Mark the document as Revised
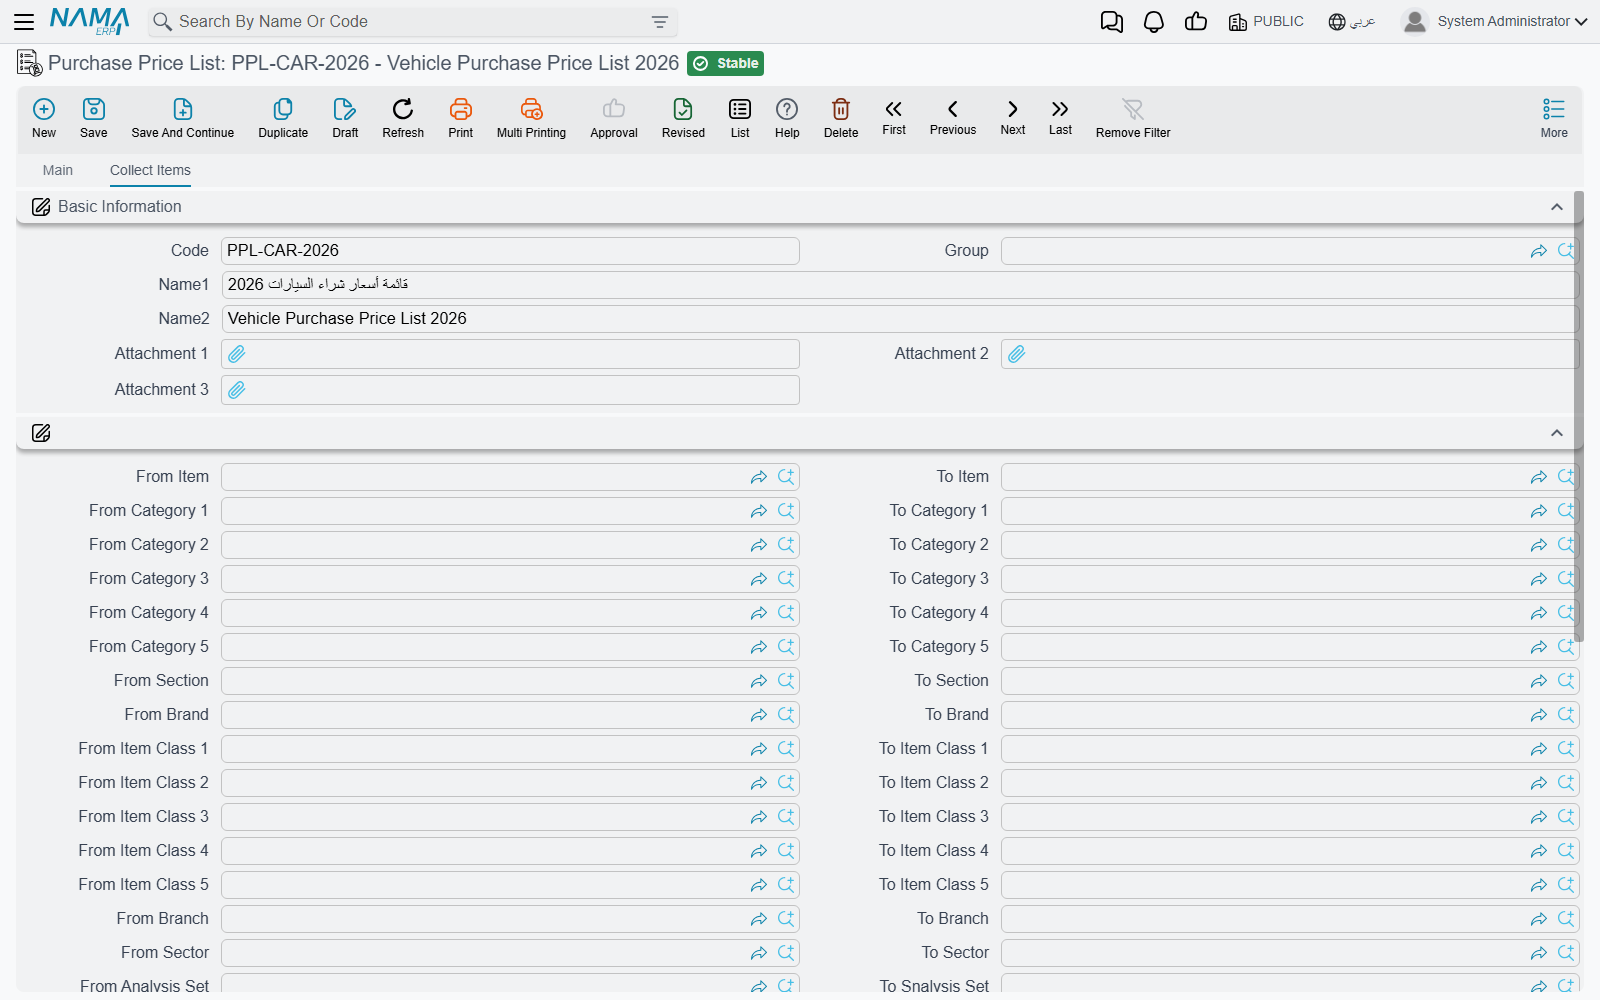 pyautogui.click(x=683, y=118)
